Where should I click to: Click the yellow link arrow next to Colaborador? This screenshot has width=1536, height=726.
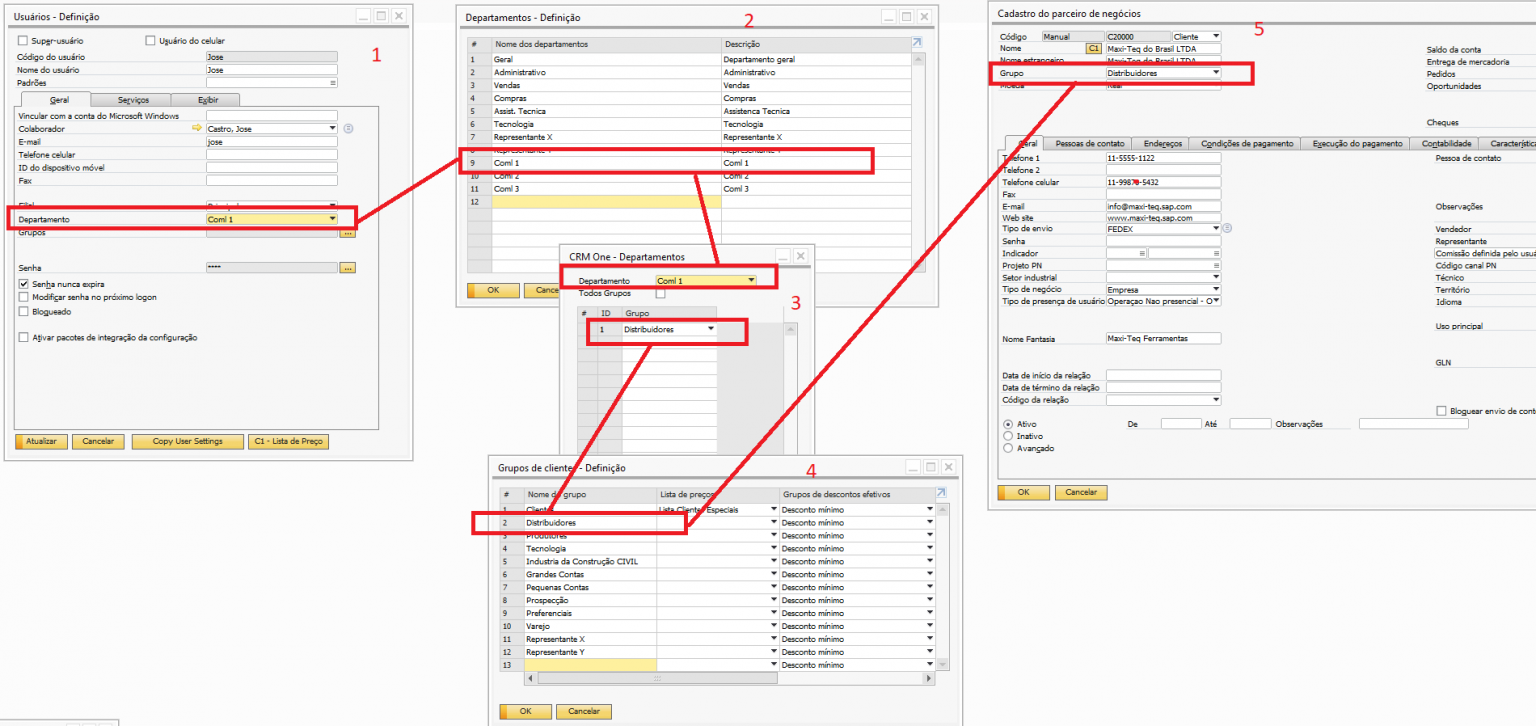click(197, 129)
